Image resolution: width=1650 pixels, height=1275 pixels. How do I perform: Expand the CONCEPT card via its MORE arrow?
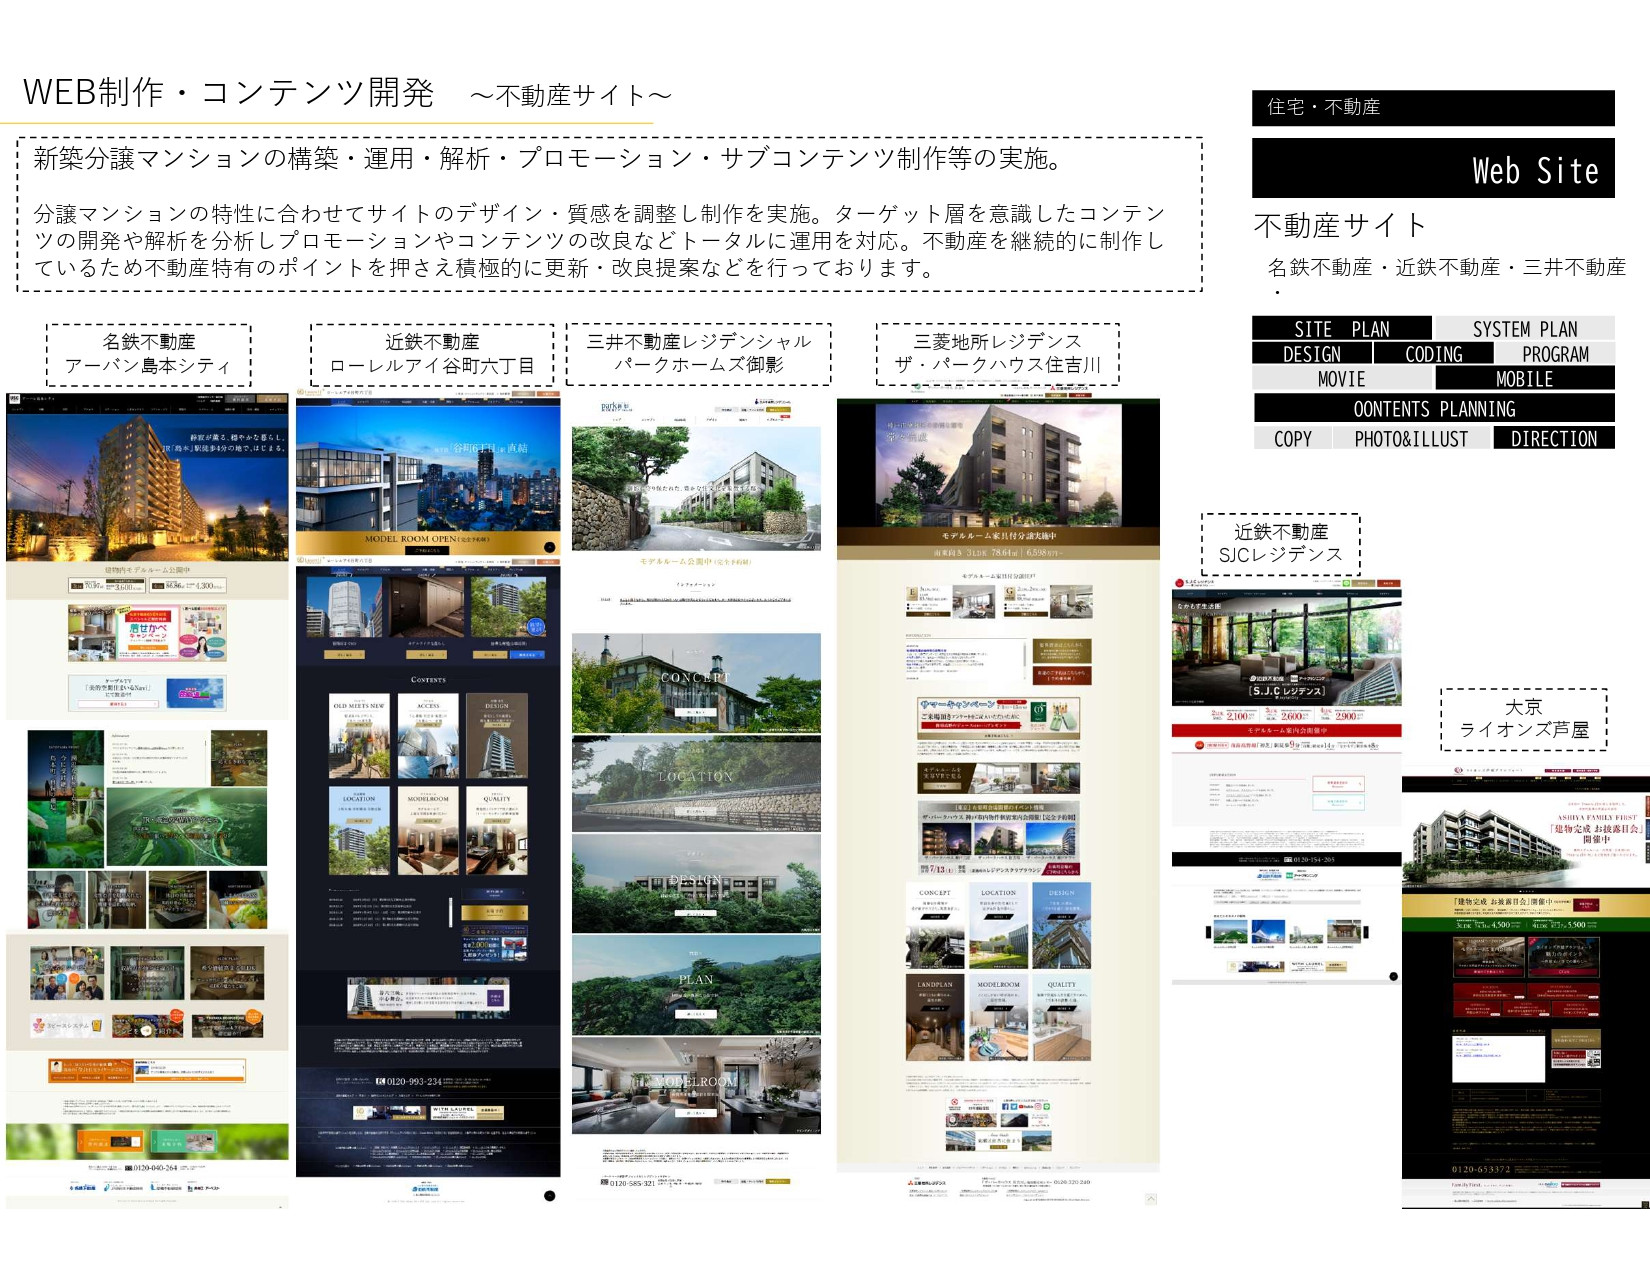[x=936, y=918]
